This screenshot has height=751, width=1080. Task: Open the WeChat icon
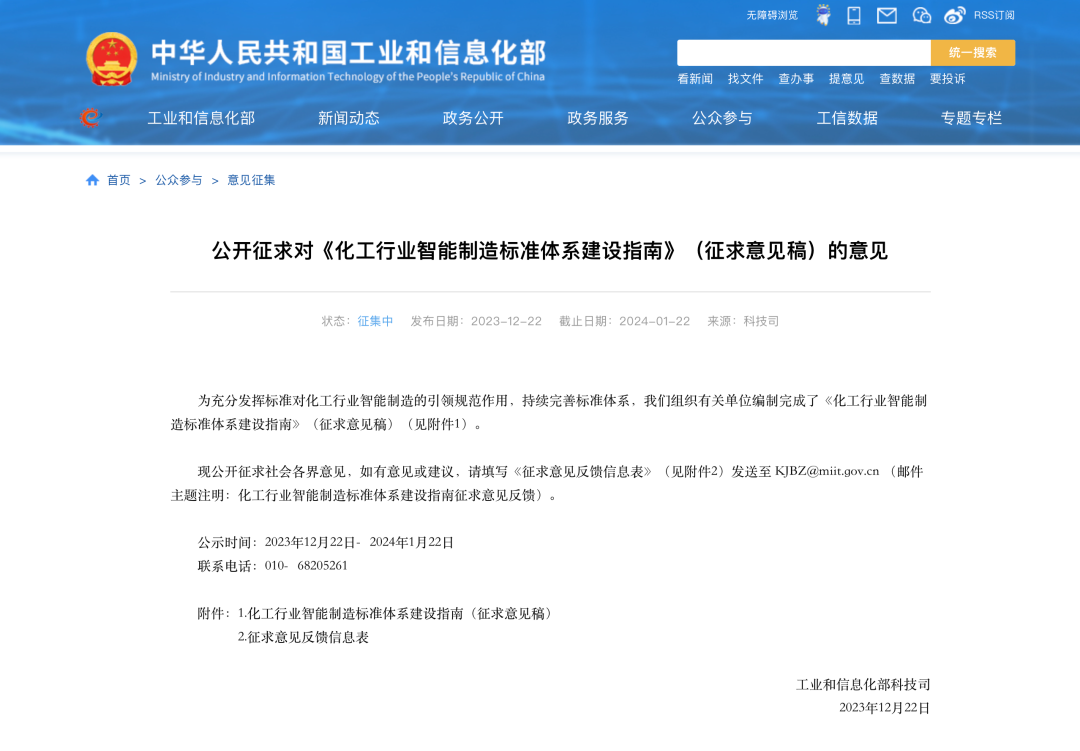[x=921, y=15]
